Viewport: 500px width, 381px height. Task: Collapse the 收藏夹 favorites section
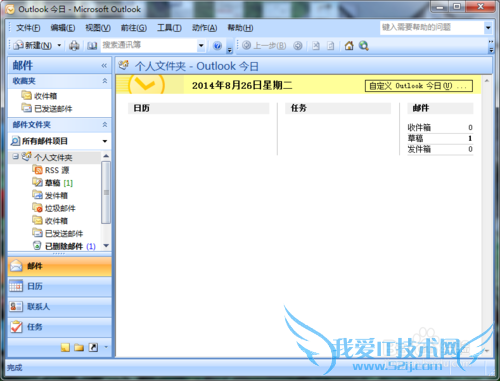pyautogui.click(x=105, y=81)
